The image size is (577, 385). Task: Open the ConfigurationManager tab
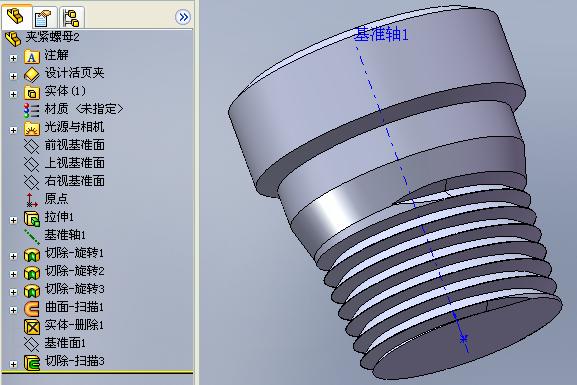coord(71,17)
